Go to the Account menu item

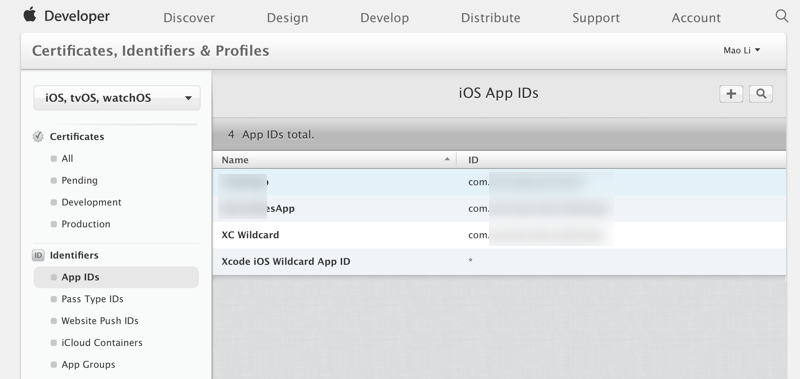point(696,18)
